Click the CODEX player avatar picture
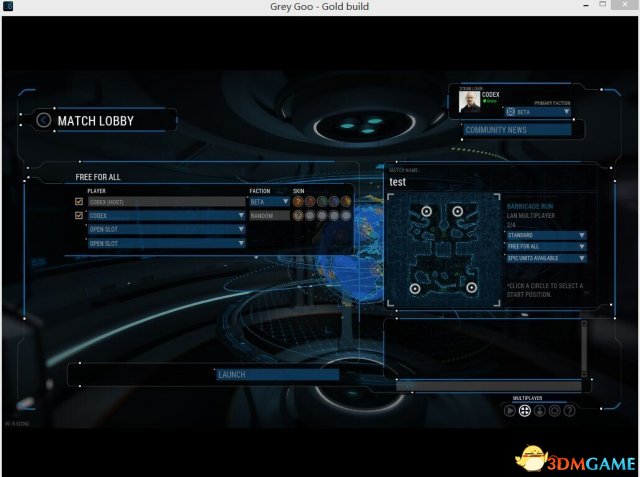The width and height of the screenshot is (640, 477). tap(469, 102)
